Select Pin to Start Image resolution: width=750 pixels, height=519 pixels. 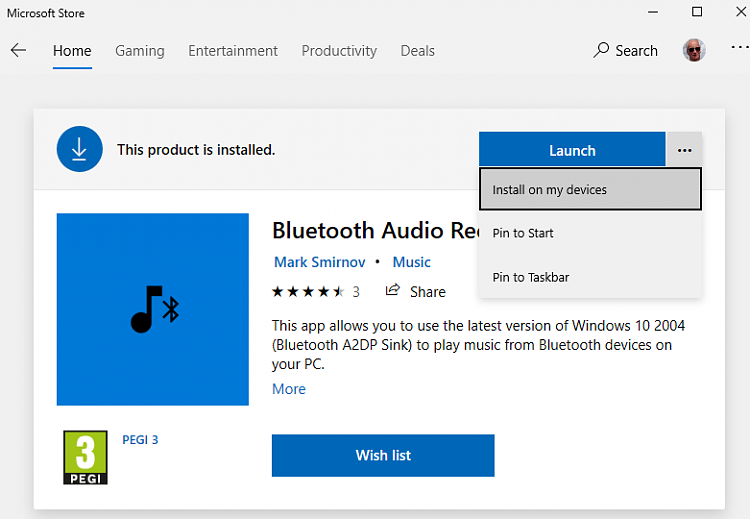(590, 233)
